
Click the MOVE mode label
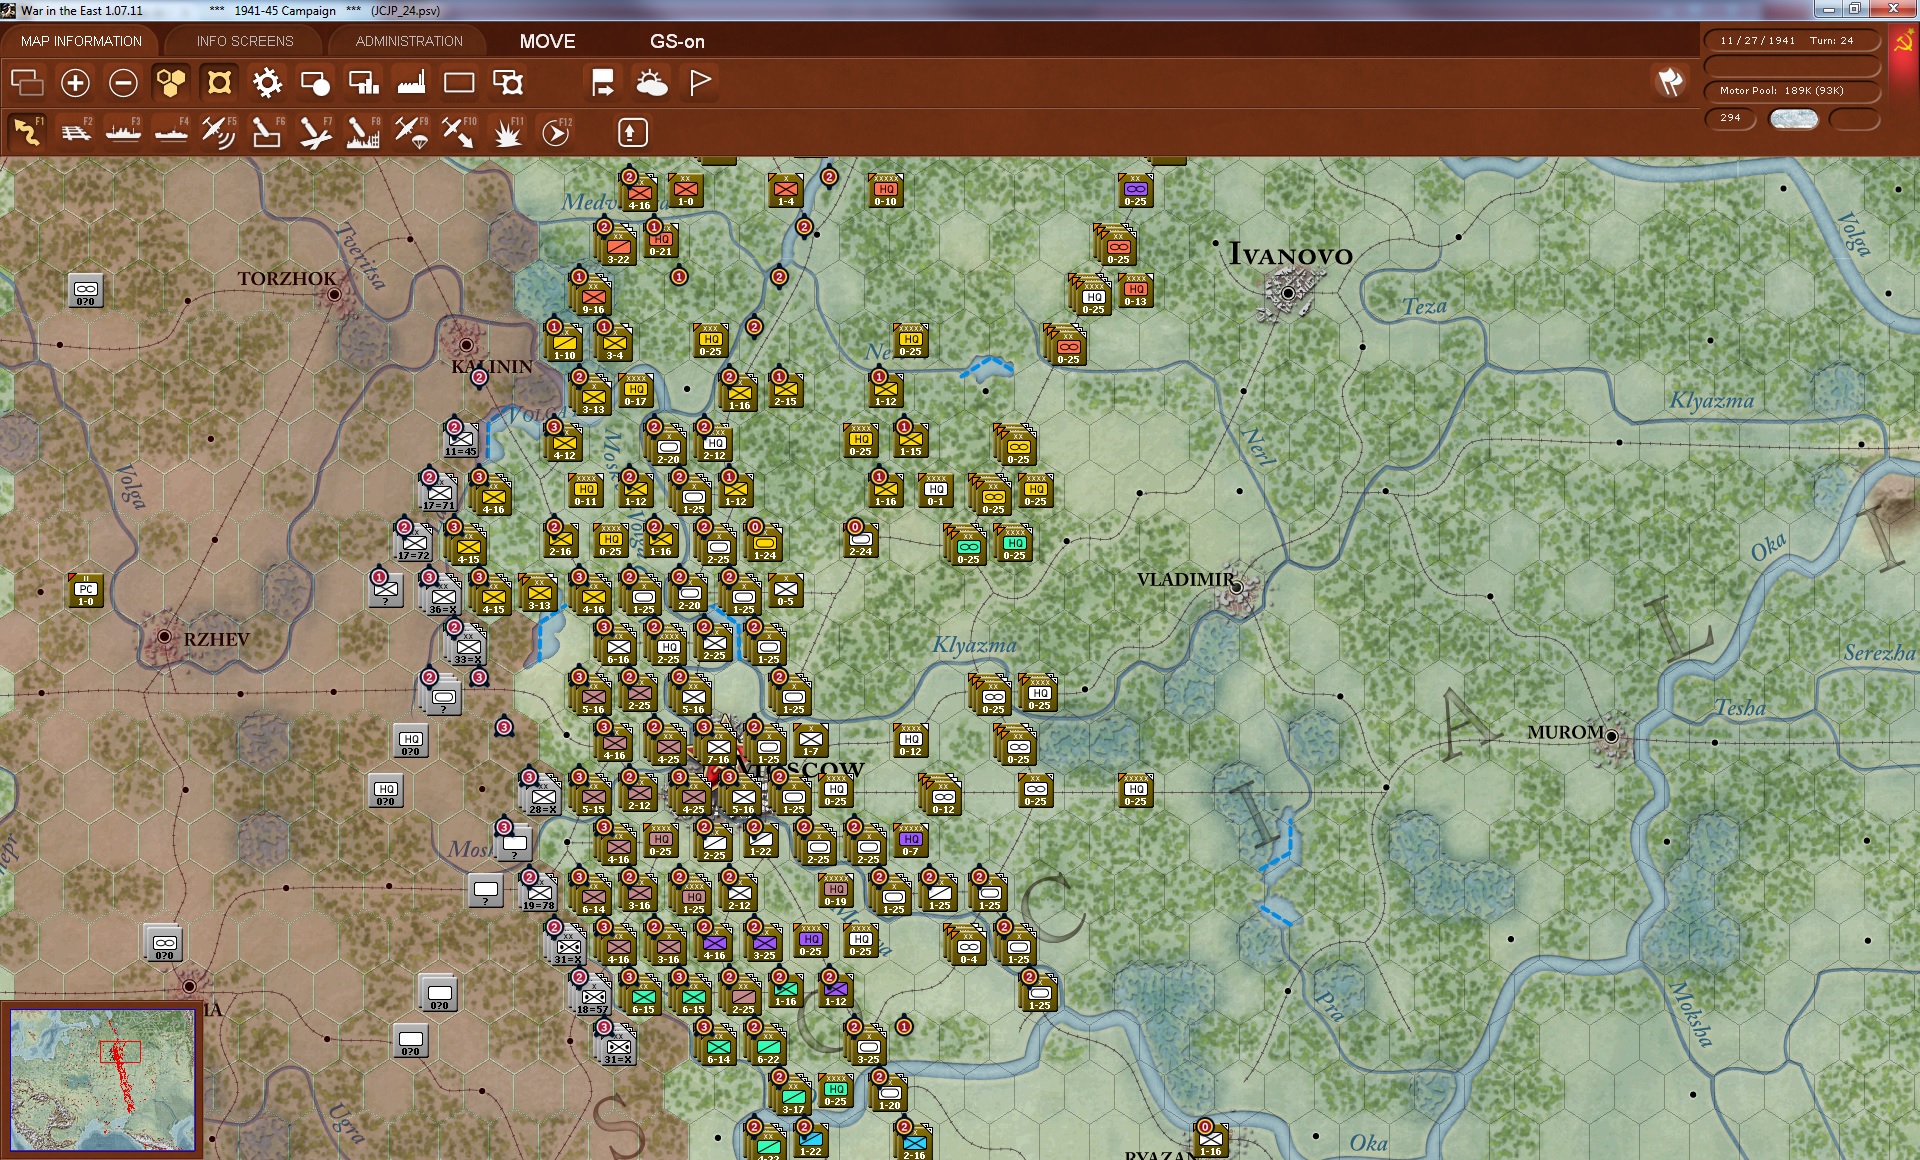click(547, 41)
